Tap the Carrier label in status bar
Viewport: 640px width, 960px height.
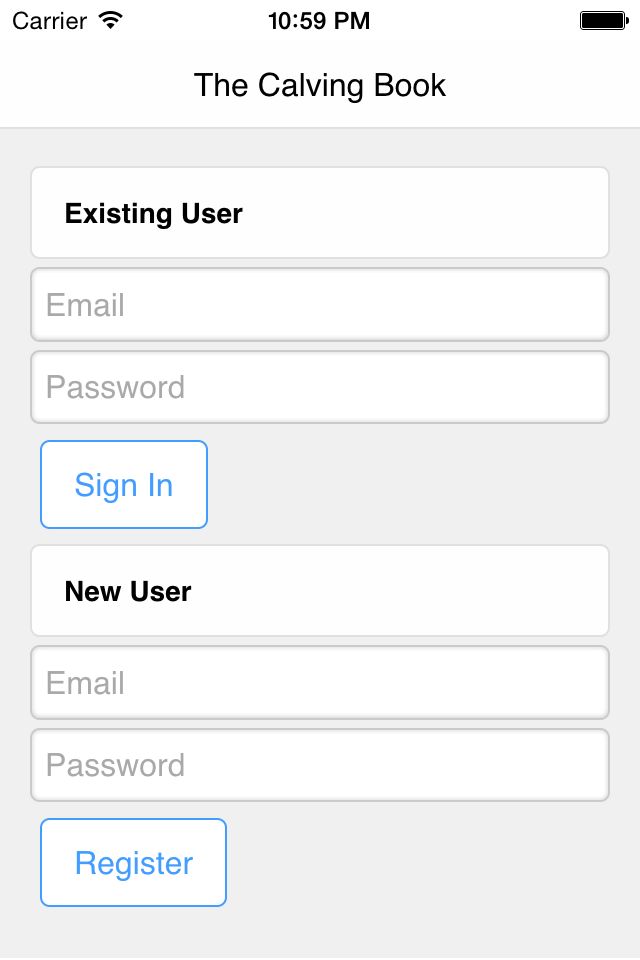click(49, 20)
